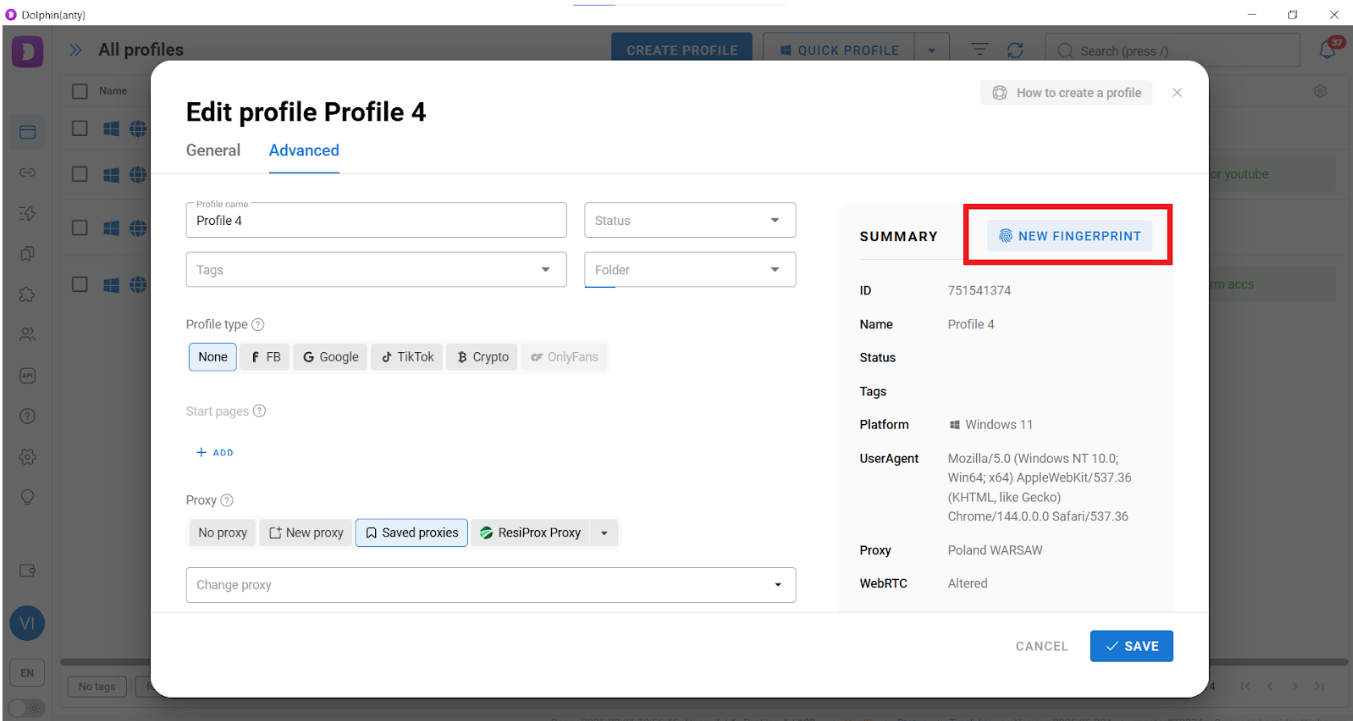This screenshot has height=721, width=1353.
Task: Open the extensions puzzle icon in sidebar
Action: (28, 295)
